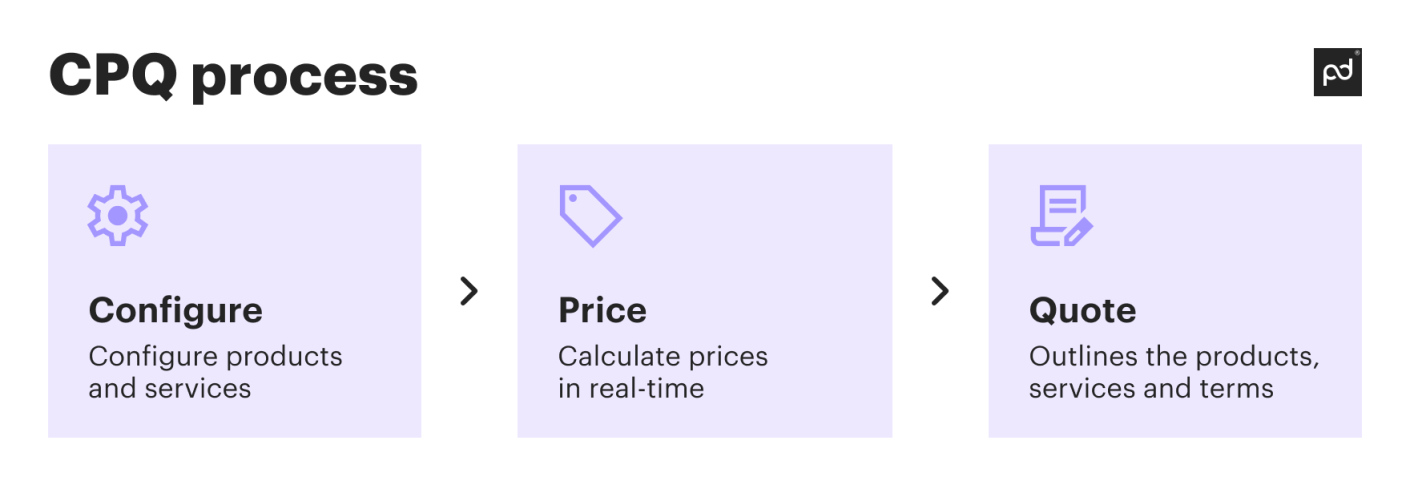This screenshot has width=1410, height=485.
Task: Click the "Configure products" text line
Action: click(x=215, y=356)
